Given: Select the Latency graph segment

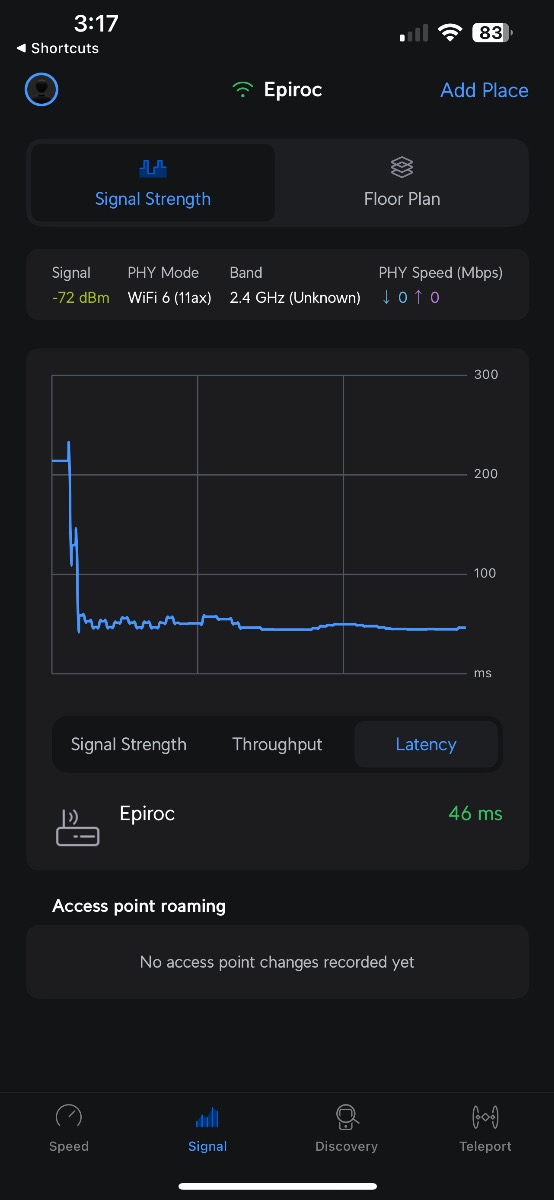Looking at the screenshot, I should point(426,744).
